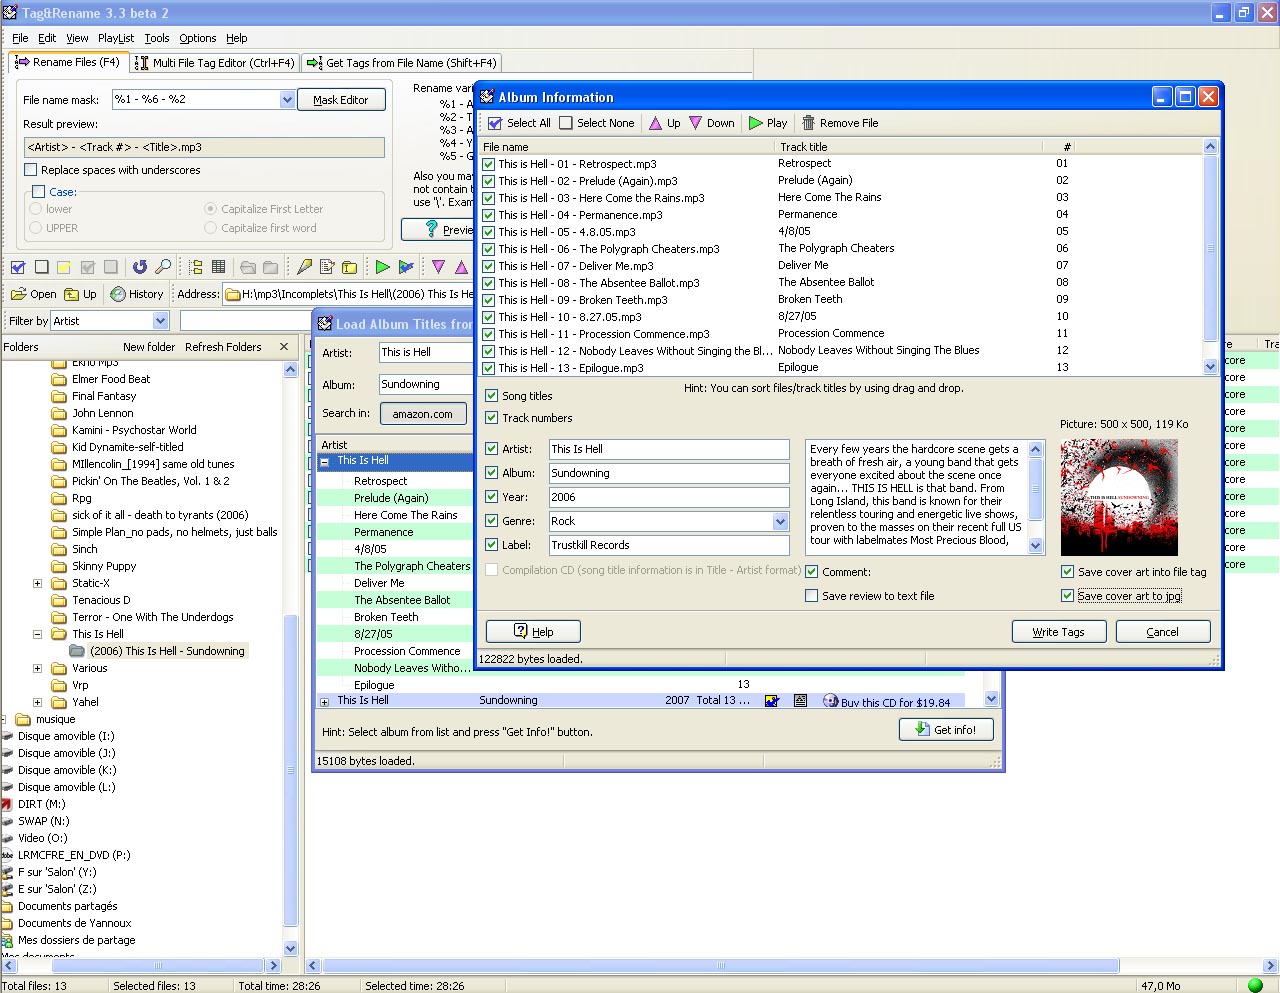Open the PlayList menu
This screenshot has height=993, width=1280.
point(115,38)
